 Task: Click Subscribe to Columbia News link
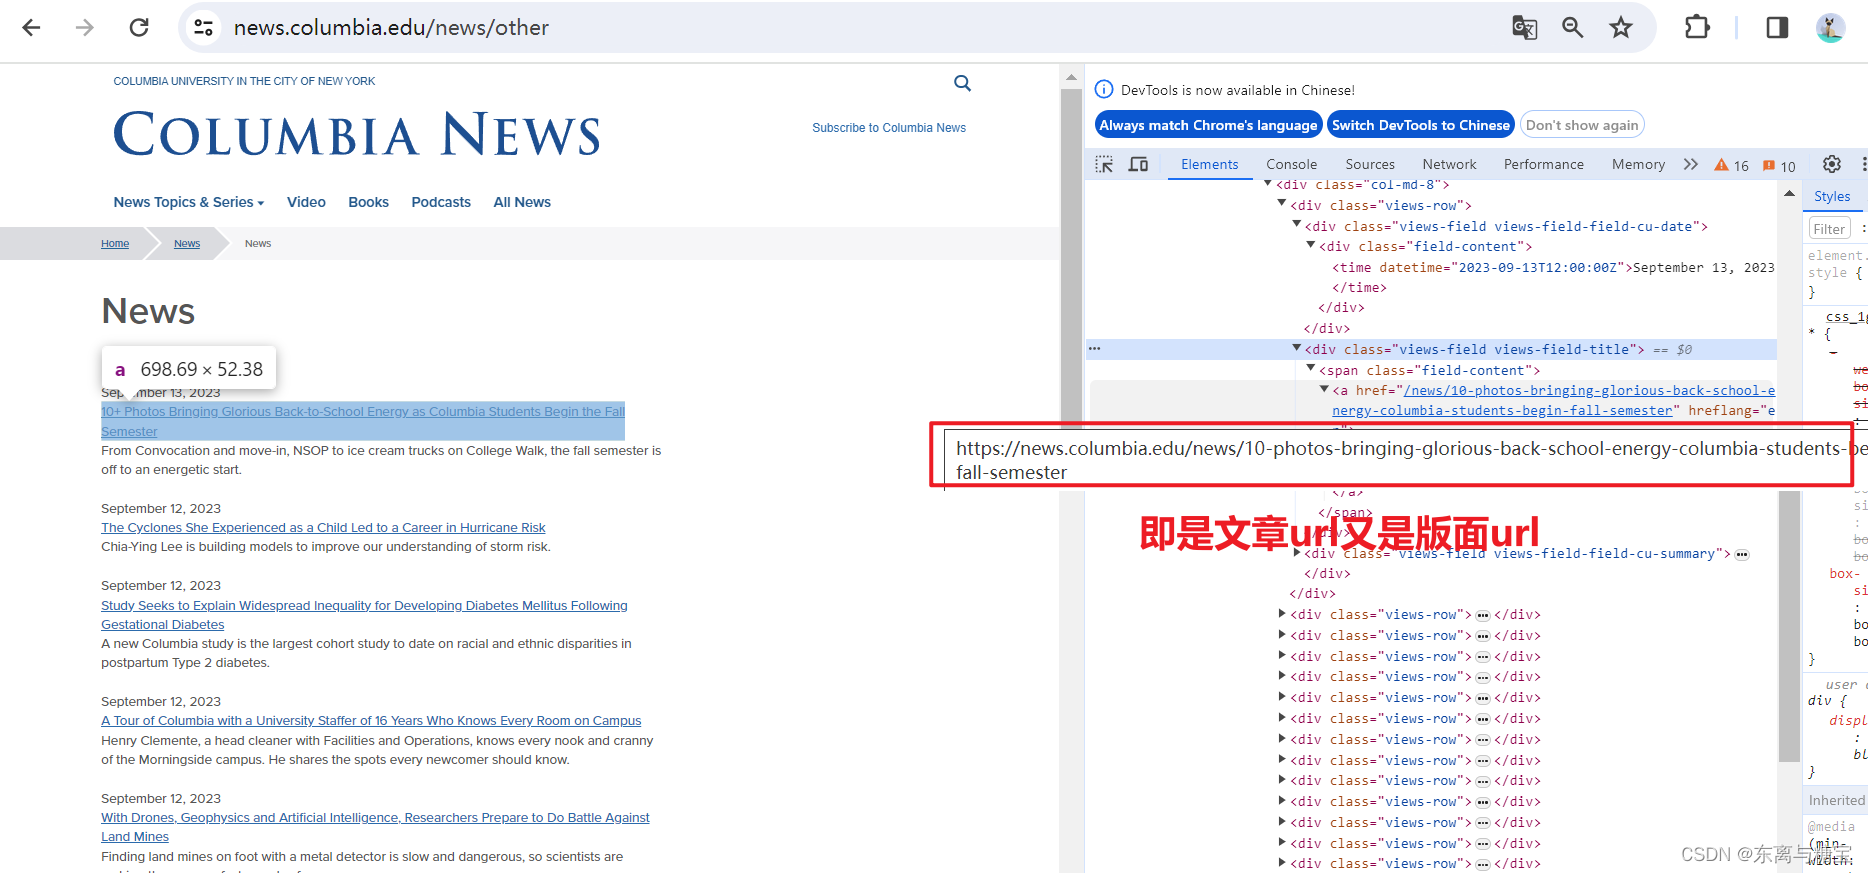tap(889, 128)
